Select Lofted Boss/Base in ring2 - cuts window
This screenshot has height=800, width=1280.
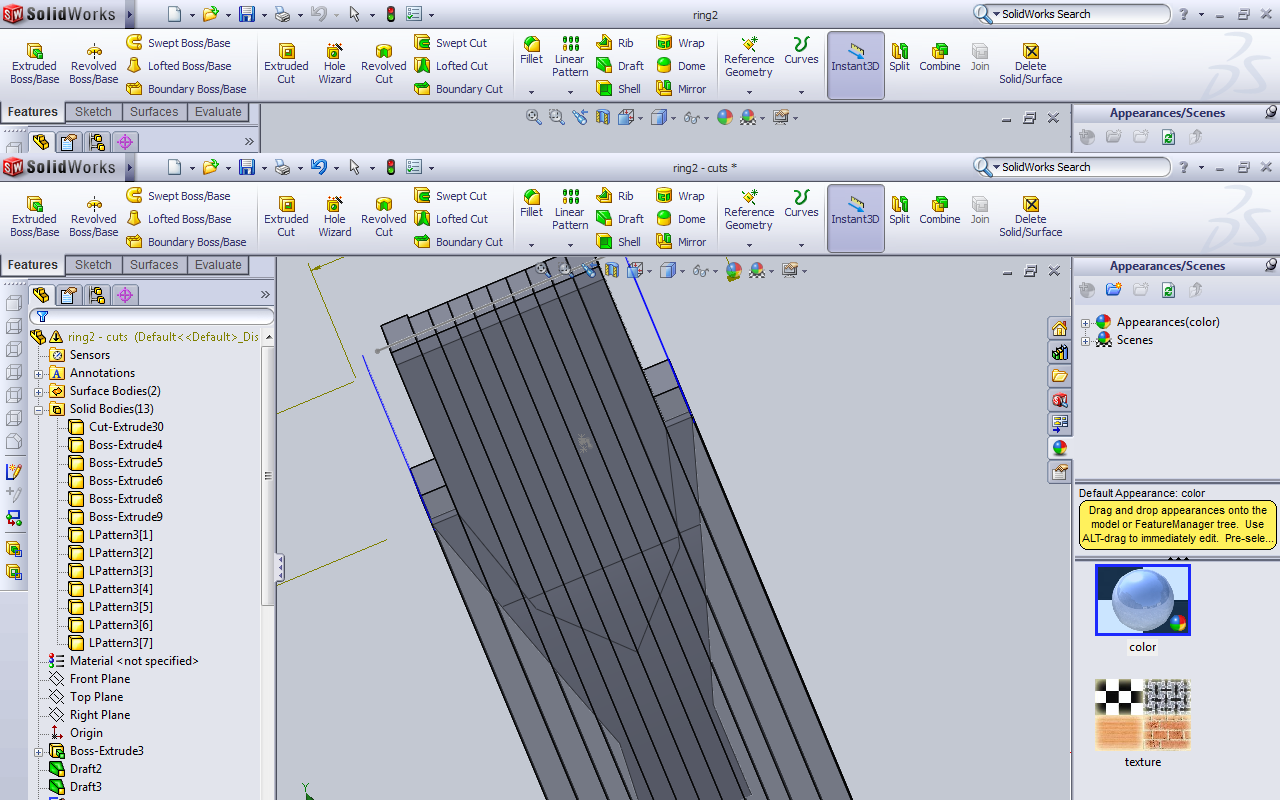click(x=178, y=219)
